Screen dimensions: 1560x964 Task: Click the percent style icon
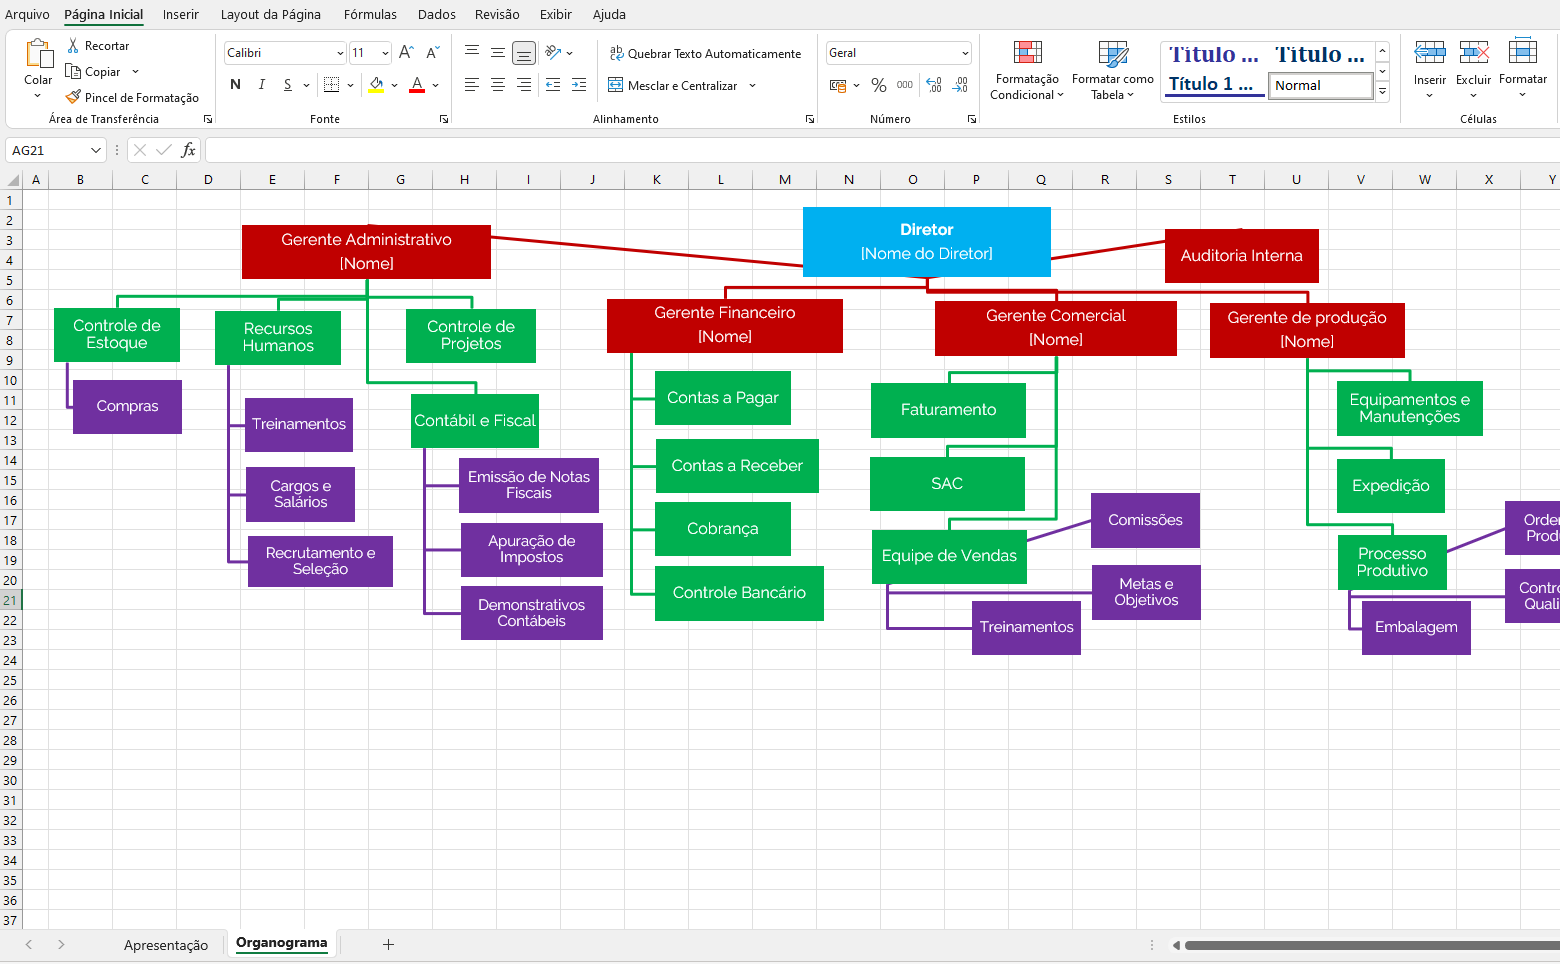coord(878,86)
